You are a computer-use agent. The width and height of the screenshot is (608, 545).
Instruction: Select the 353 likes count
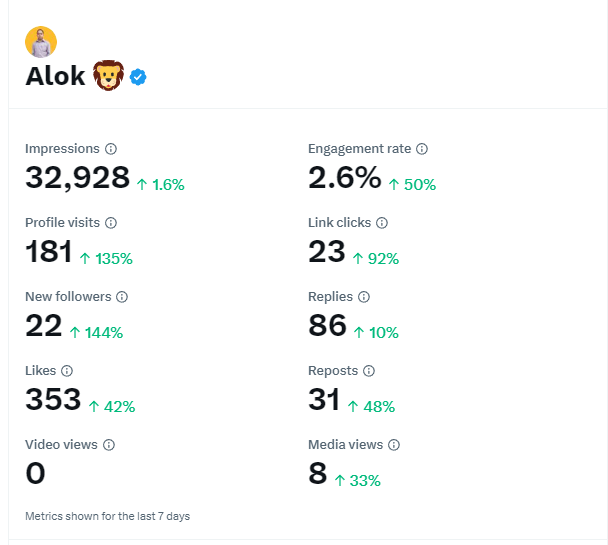[53, 399]
